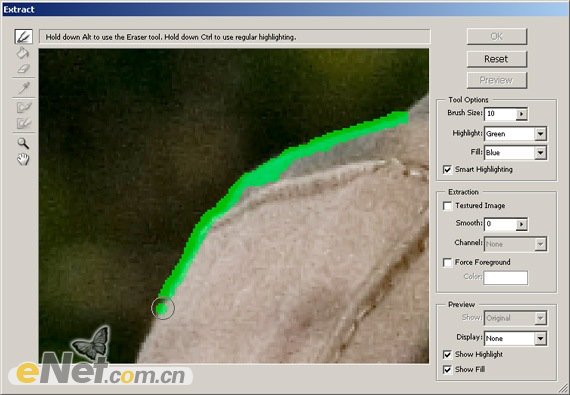Enable the Force Foreground checkbox
The width and height of the screenshot is (570, 395).
pos(447,262)
